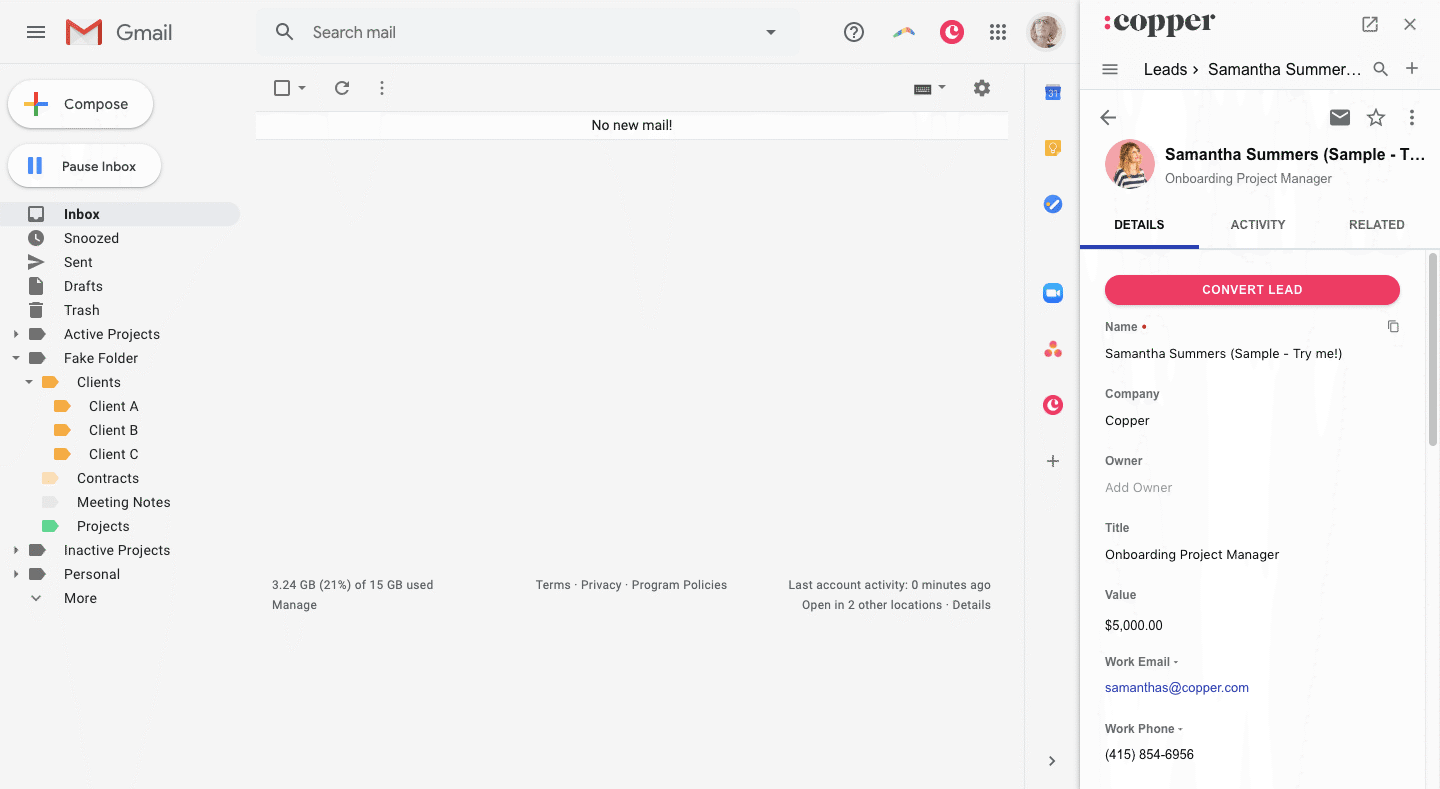Open Google Keep side panel icon

coord(1052,148)
